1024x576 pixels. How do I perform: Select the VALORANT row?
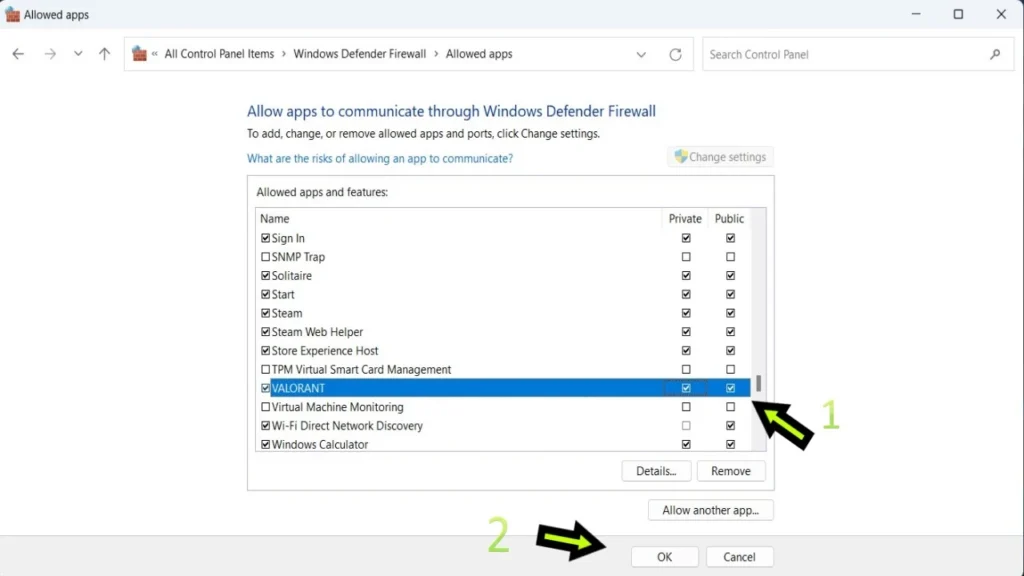coord(504,388)
